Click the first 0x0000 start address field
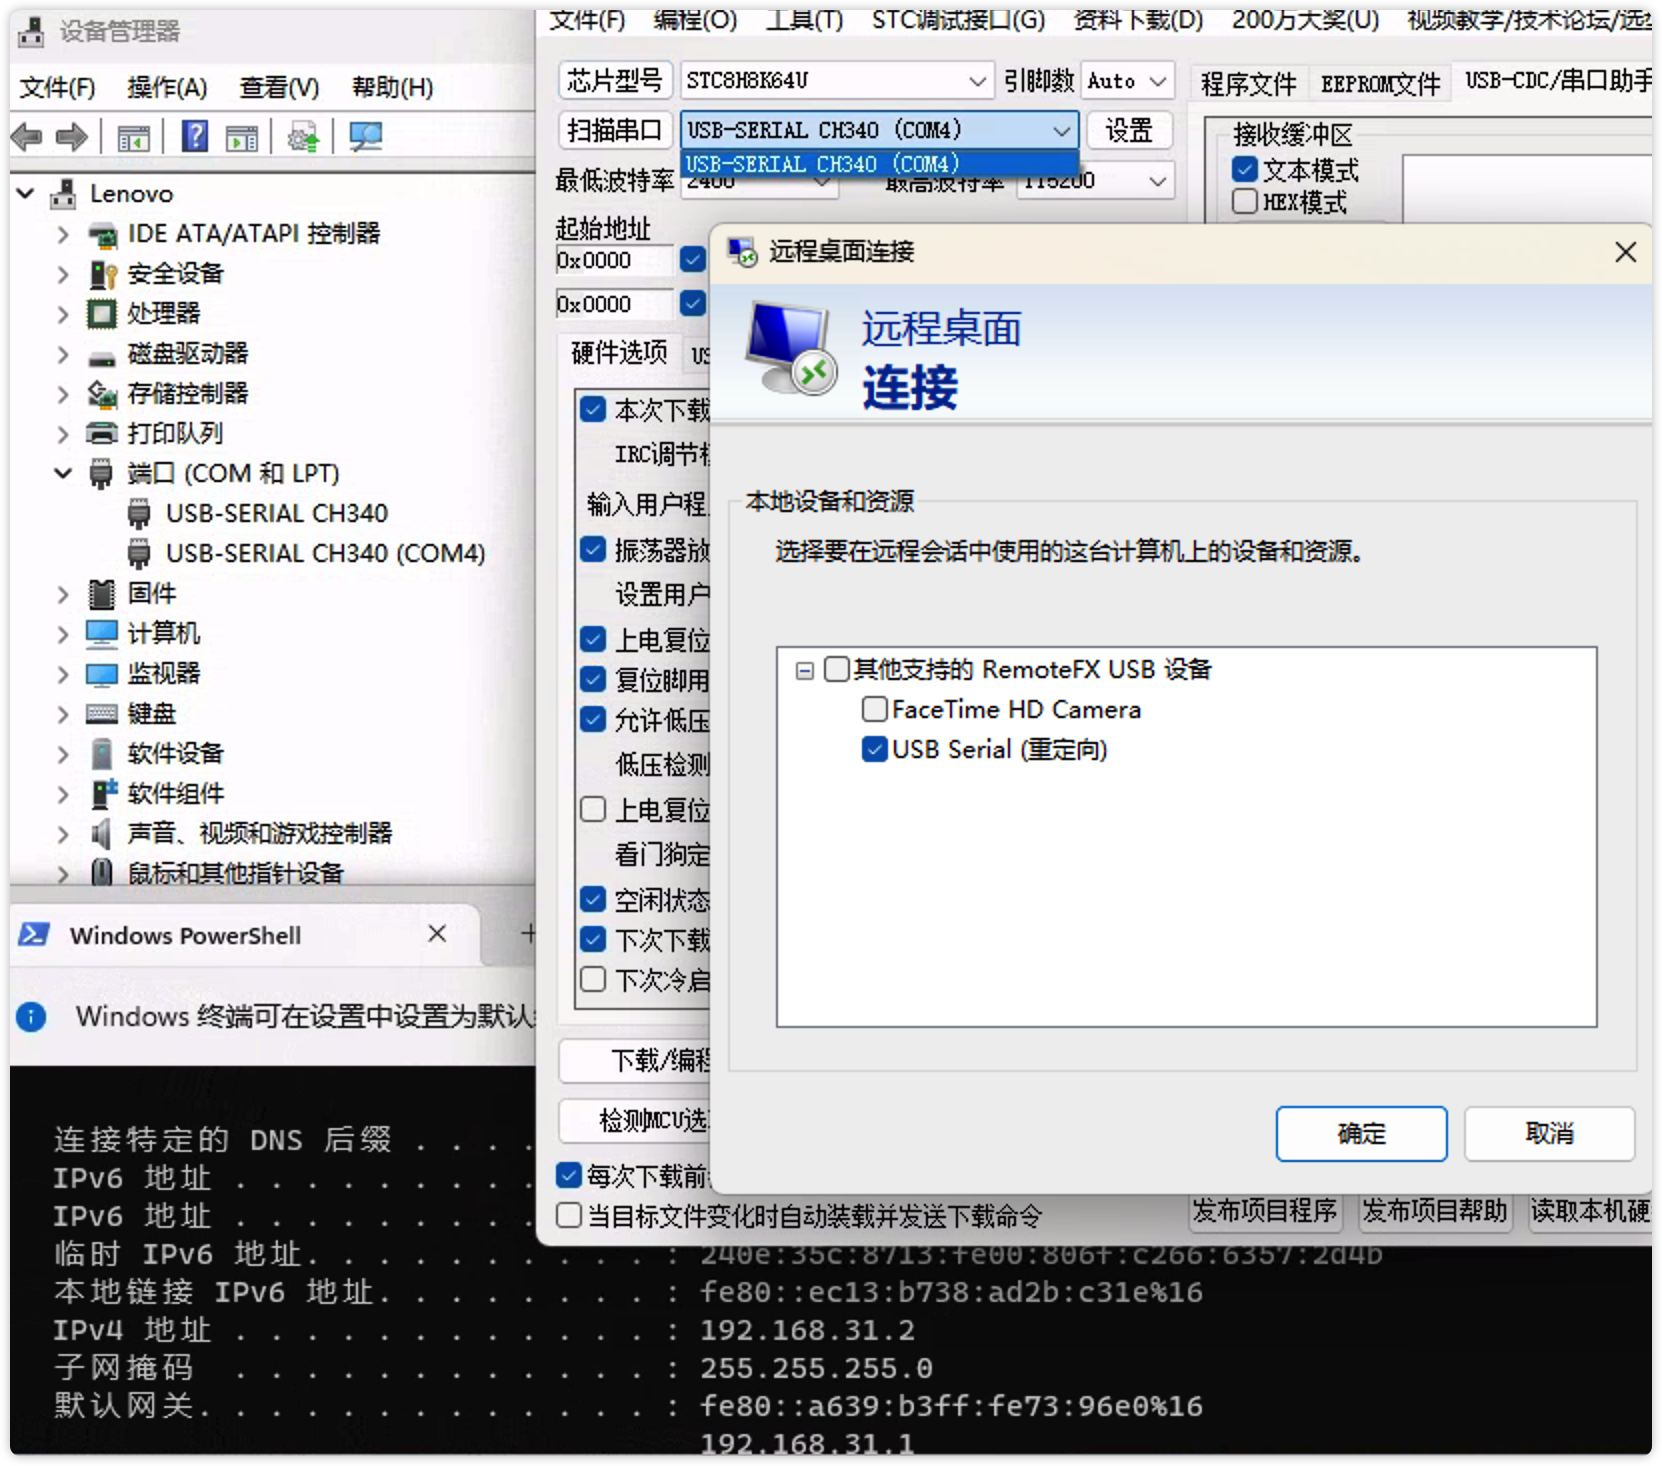This screenshot has width=1662, height=1466. click(614, 261)
